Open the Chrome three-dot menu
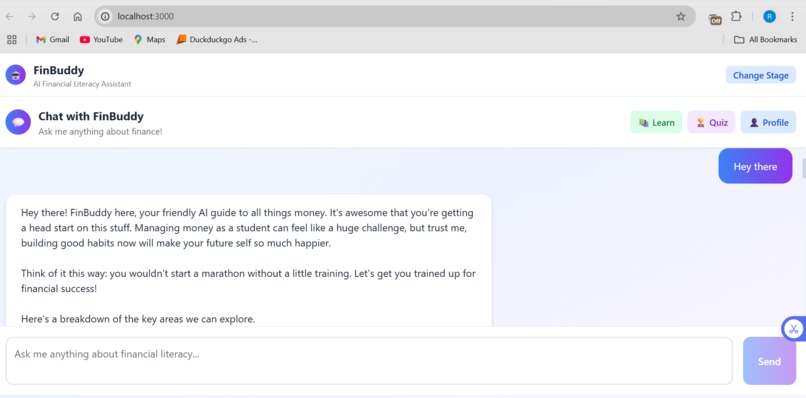Viewport: 806px width, 398px height. point(792,16)
